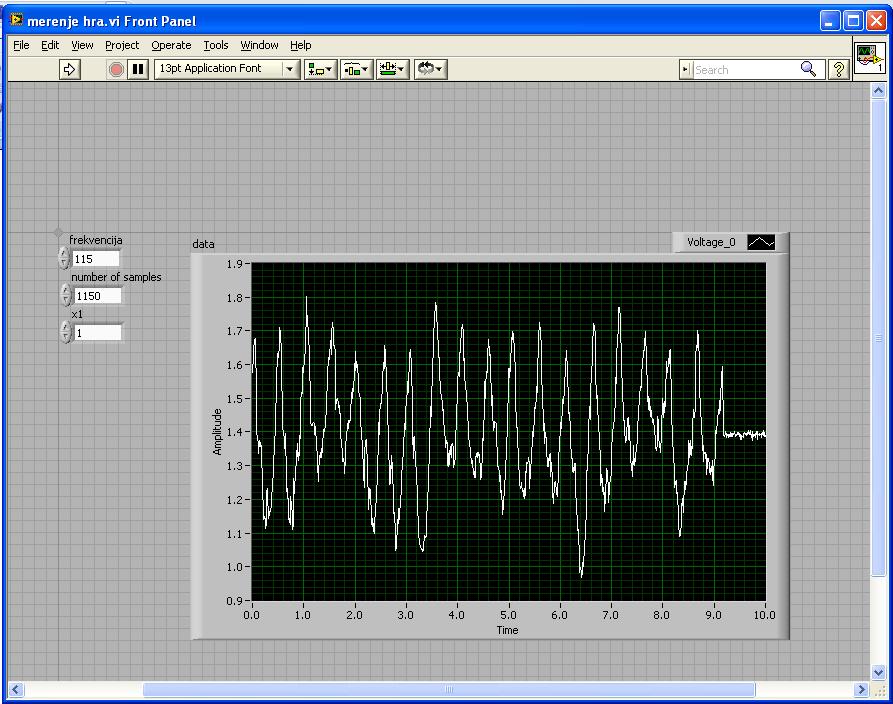893x704 pixels.
Task: Open the Project menu
Action: coord(122,45)
